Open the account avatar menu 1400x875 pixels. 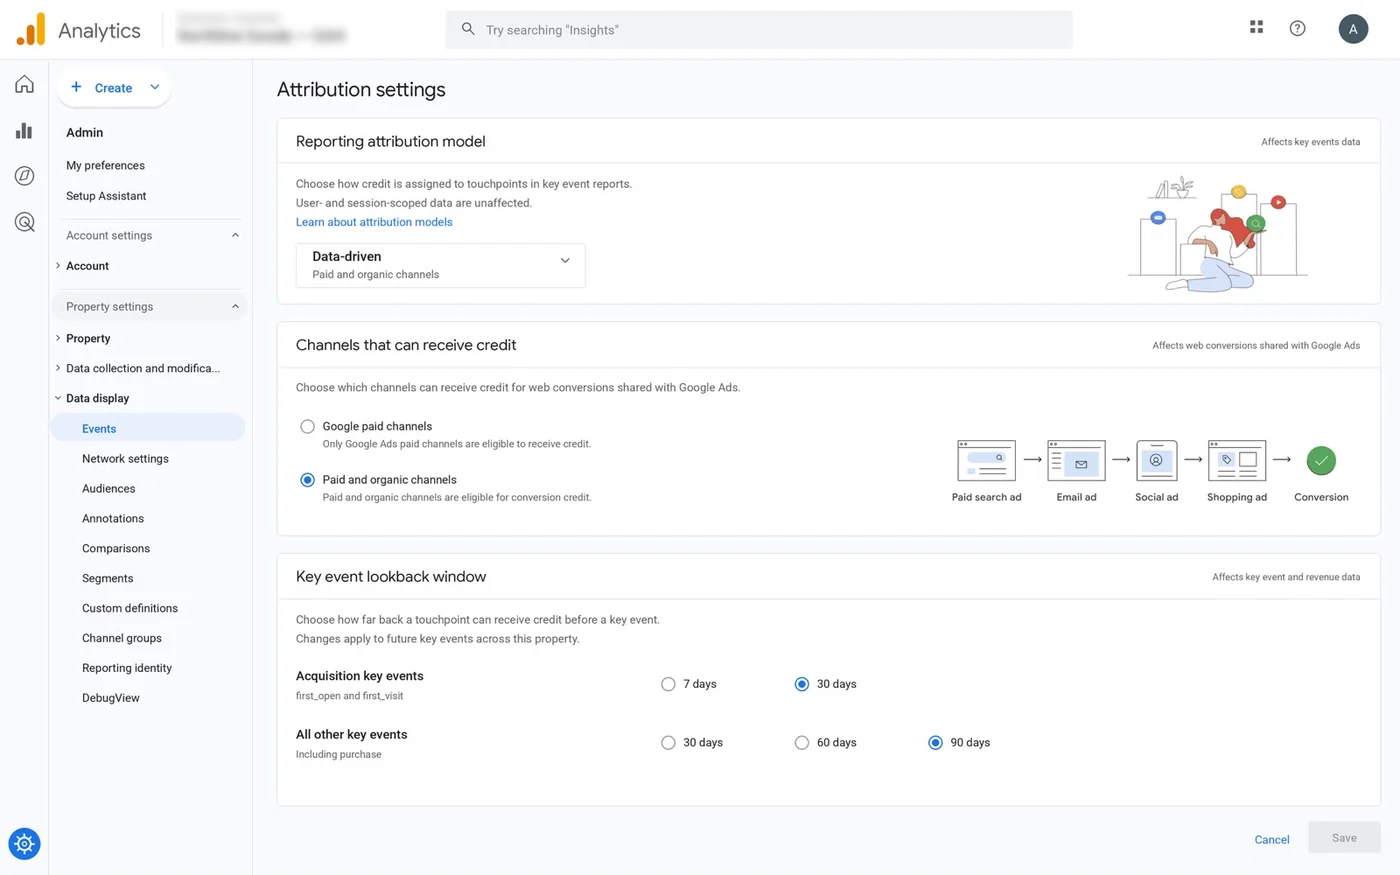(x=1353, y=29)
